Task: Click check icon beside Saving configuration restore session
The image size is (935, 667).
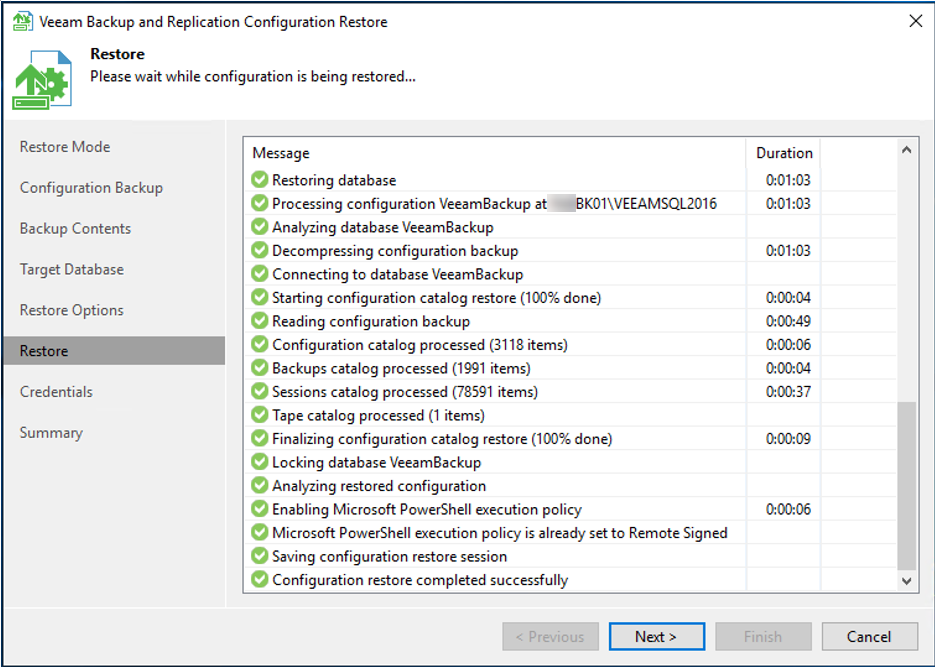Action: click(259, 556)
